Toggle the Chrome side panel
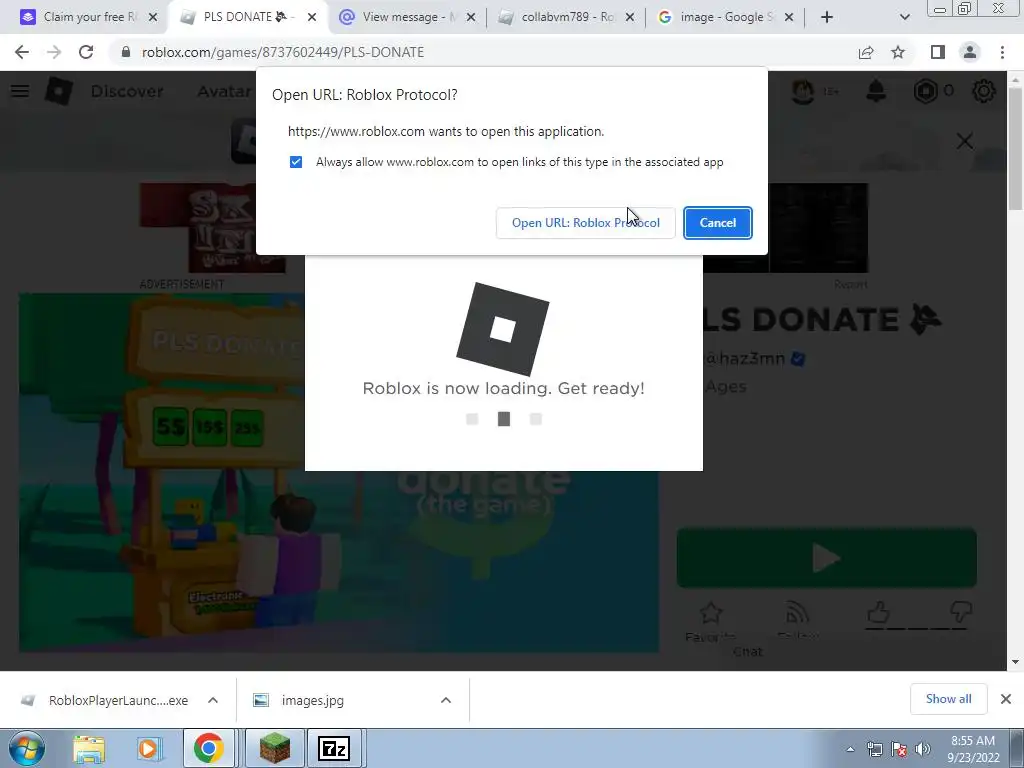This screenshot has height=768, width=1024. pyautogui.click(x=938, y=52)
